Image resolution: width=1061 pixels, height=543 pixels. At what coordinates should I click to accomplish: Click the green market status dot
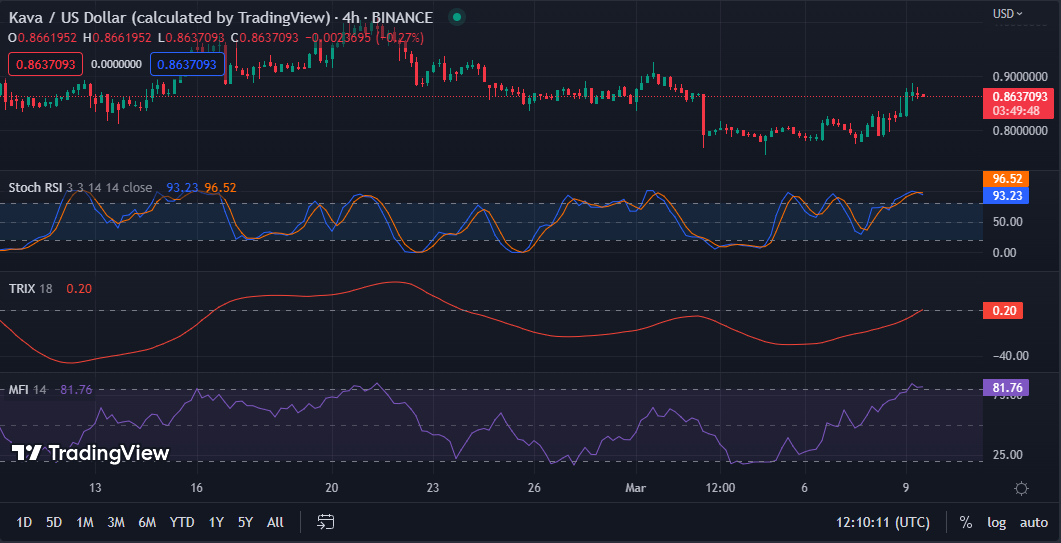coord(457,17)
